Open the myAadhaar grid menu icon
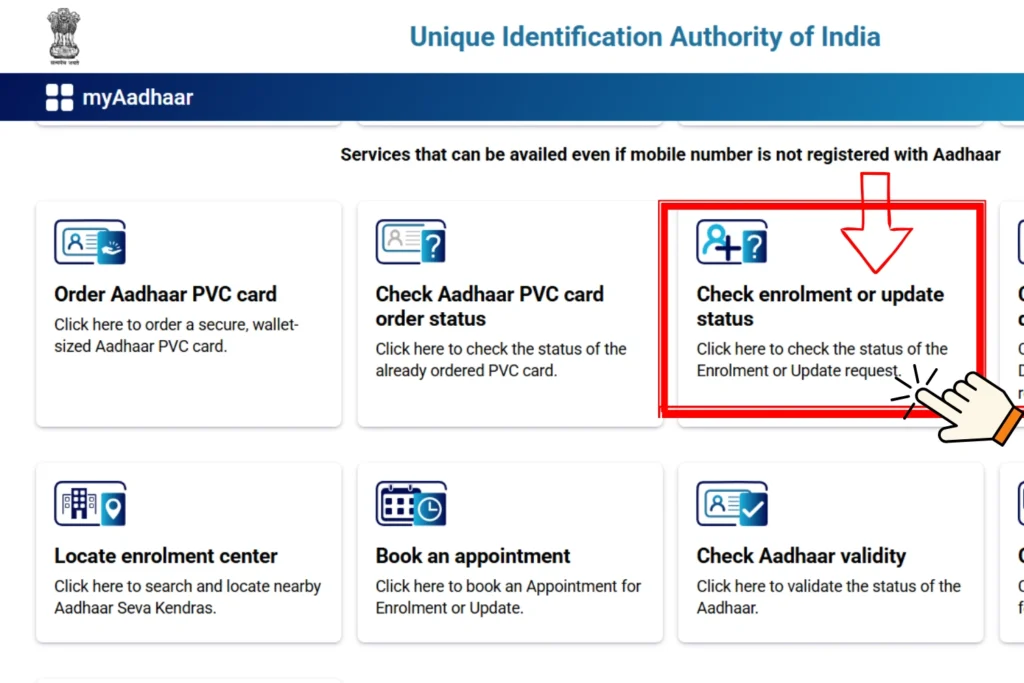 (59, 97)
